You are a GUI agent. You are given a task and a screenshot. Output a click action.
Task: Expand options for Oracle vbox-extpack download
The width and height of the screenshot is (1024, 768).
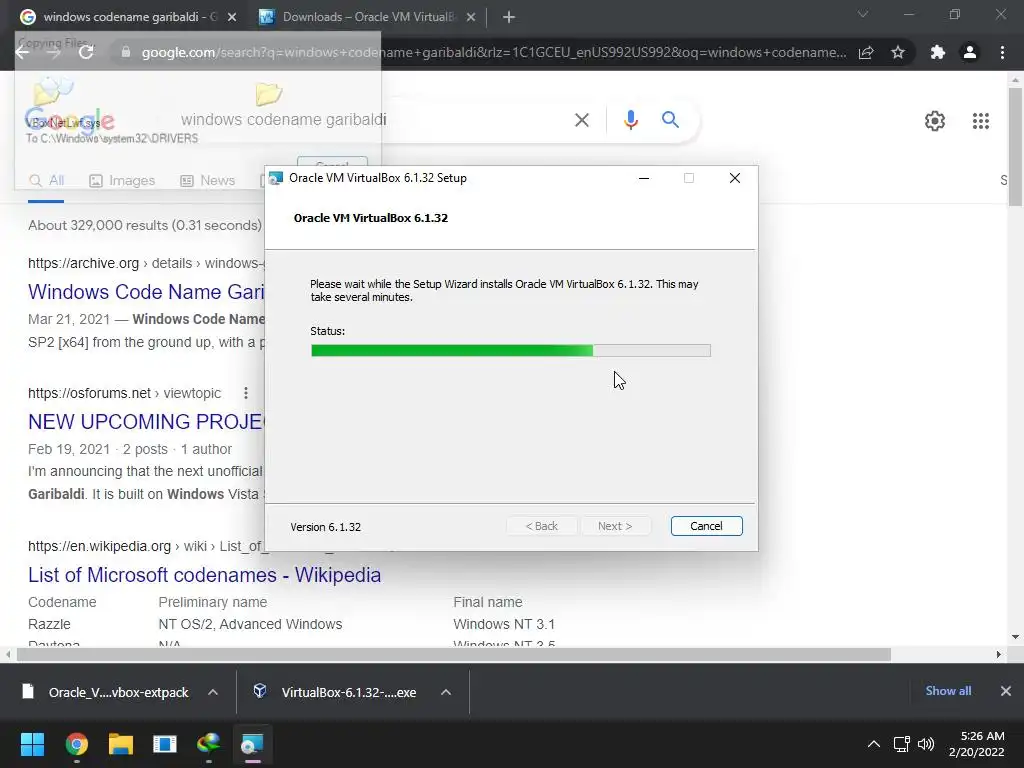point(213,692)
